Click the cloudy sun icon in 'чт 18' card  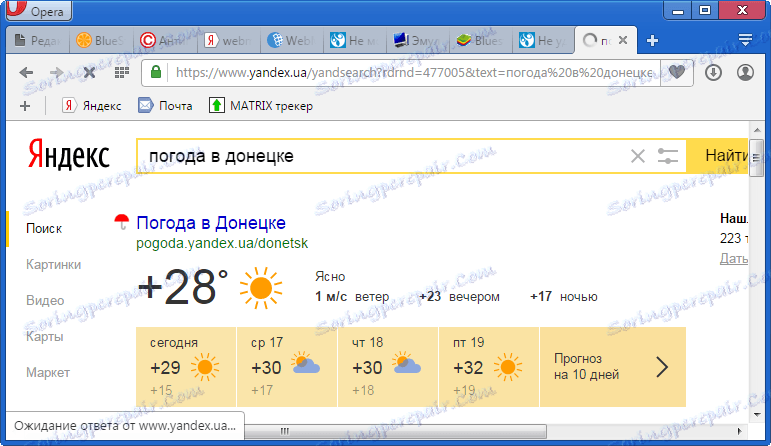point(406,363)
